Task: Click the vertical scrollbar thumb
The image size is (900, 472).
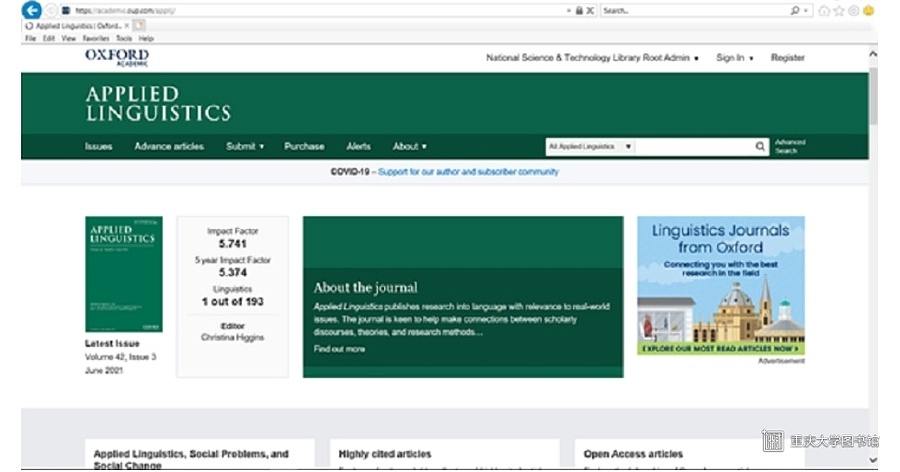Action: coord(873,96)
